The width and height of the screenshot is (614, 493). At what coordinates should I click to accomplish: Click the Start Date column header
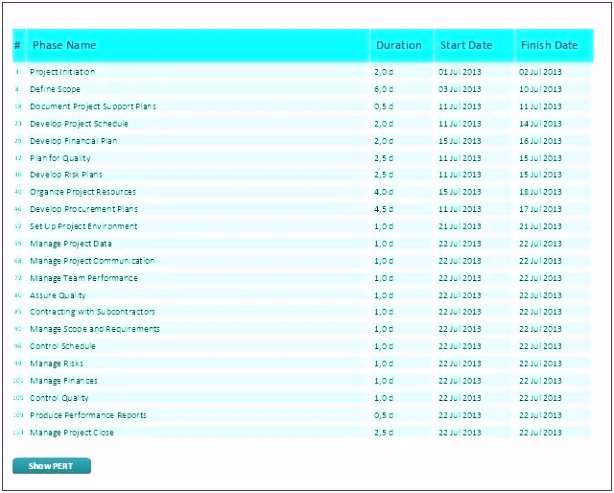tap(474, 45)
